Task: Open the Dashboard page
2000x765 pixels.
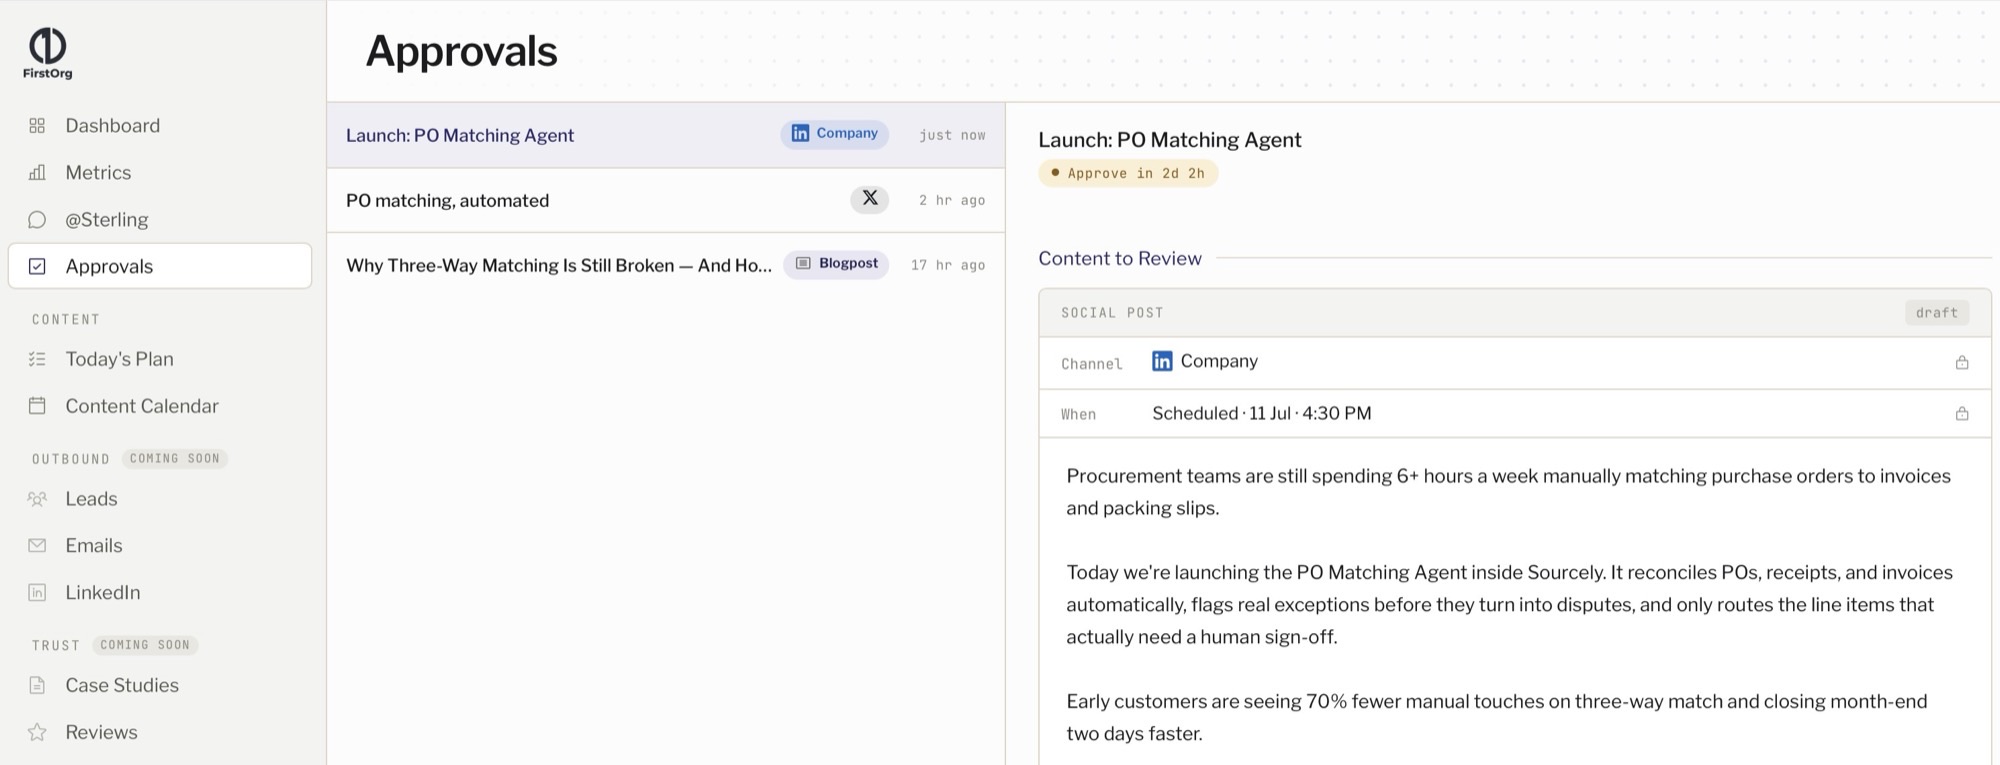Action: 160,126
